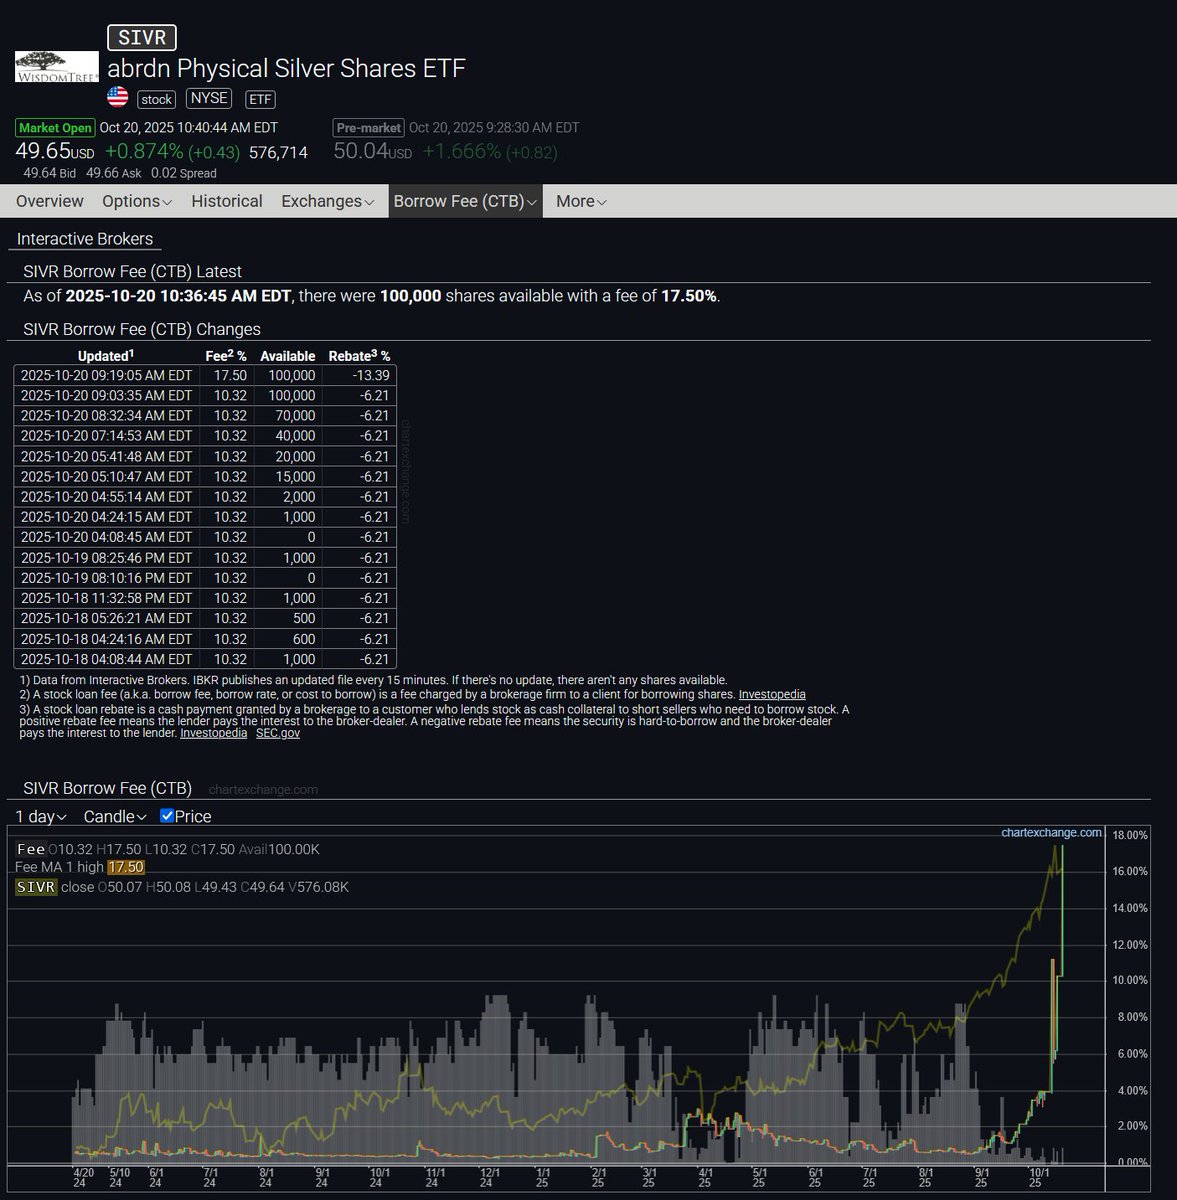Viewport: 1177px width, 1200px height.
Task: Click the 10/1 25 timeline label
Action: (x=1039, y=1178)
